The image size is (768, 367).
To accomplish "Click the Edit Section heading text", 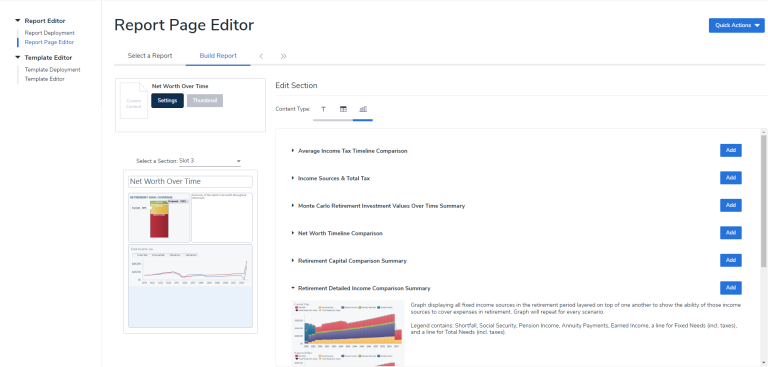I will [x=296, y=85].
